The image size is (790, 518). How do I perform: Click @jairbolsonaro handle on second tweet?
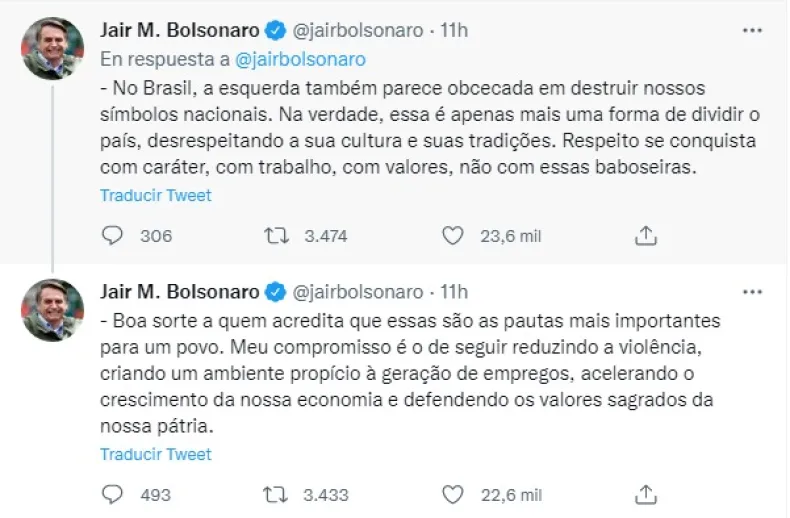pyautogui.click(x=356, y=291)
